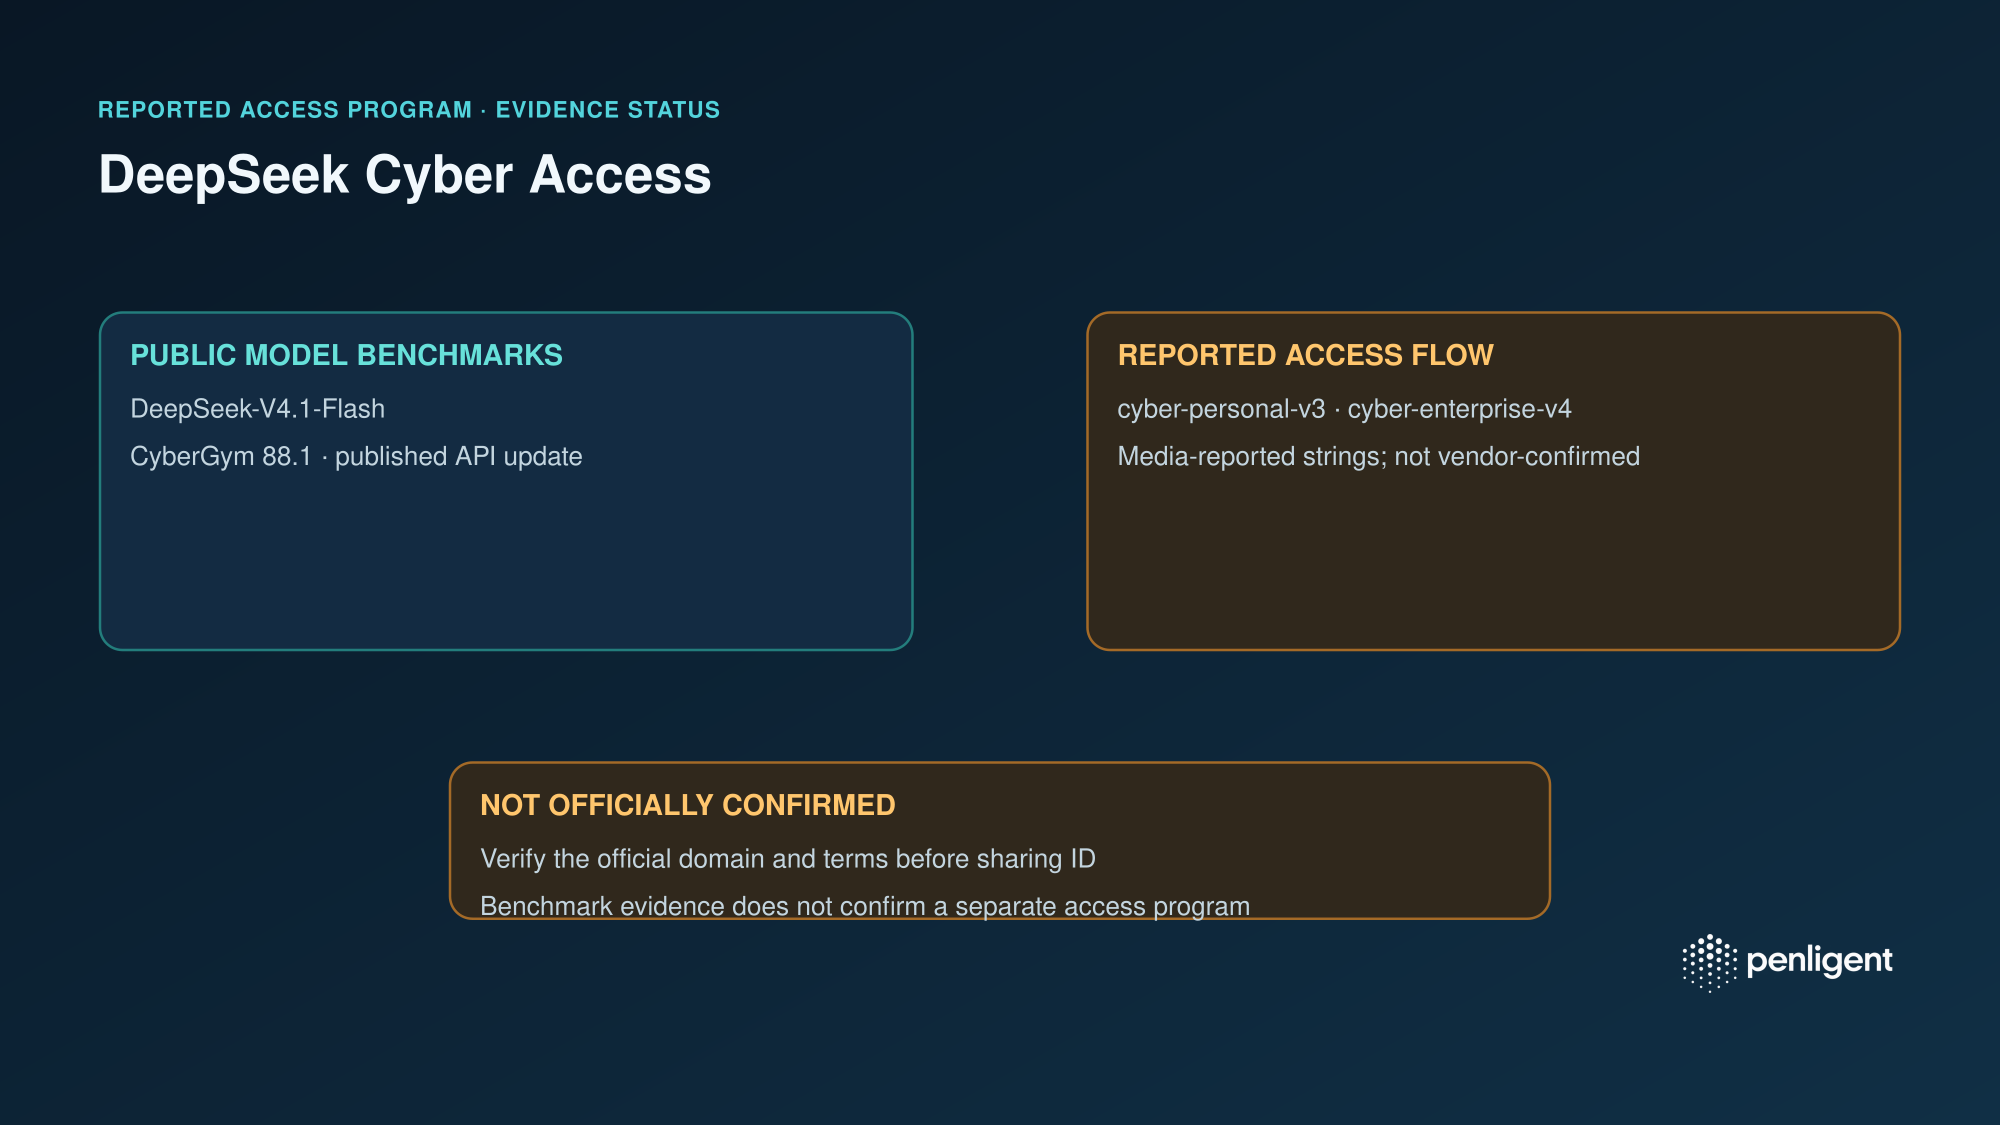Select the 'DeepSeek Cyber Access' title
Screen dimensions: 2000x1125
click(405, 175)
